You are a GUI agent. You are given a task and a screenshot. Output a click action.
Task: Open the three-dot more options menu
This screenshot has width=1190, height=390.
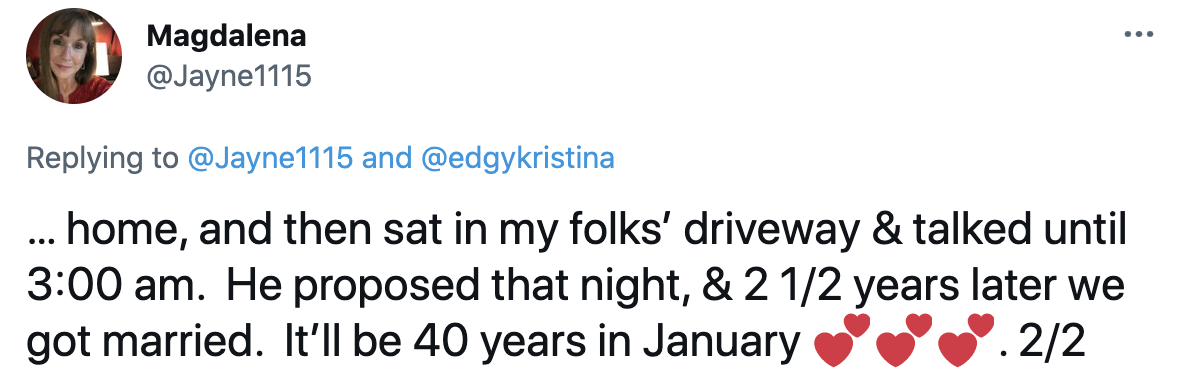pyautogui.click(x=1138, y=33)
